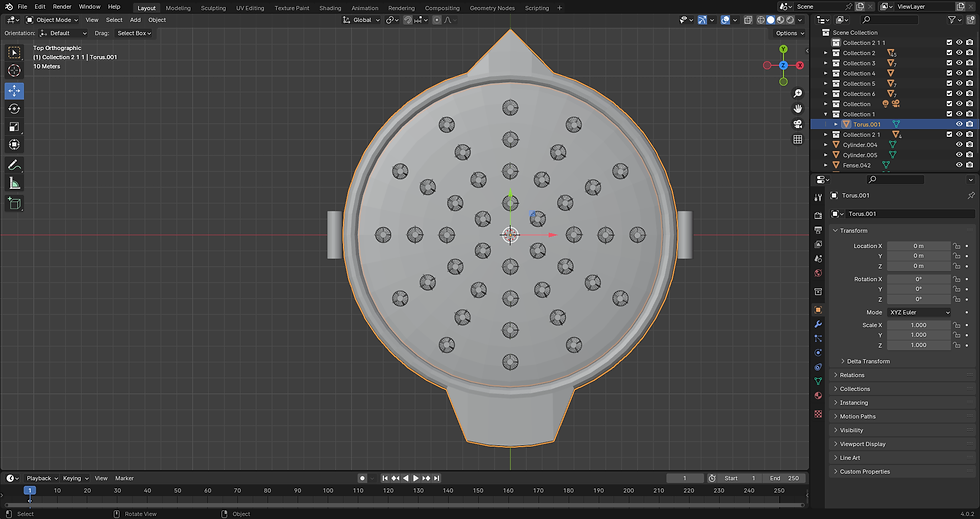Open the Object Mode dropdown
The image size is (980, 519).
click(51, 20)
